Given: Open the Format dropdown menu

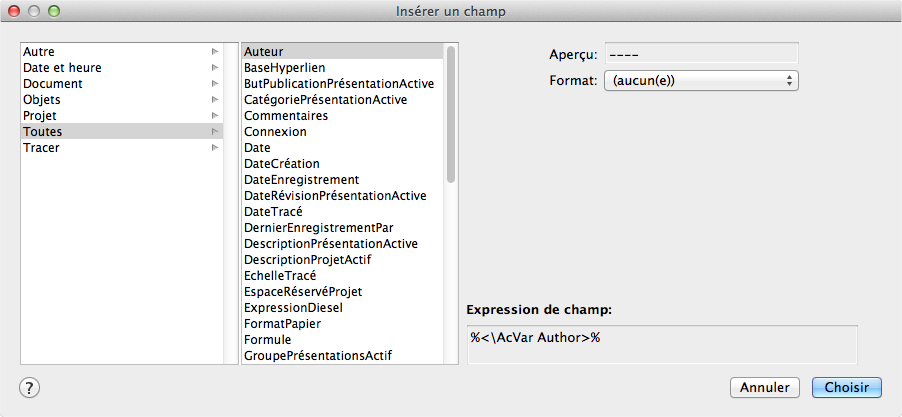Looking at the screenshot, I should coord(701,80).
